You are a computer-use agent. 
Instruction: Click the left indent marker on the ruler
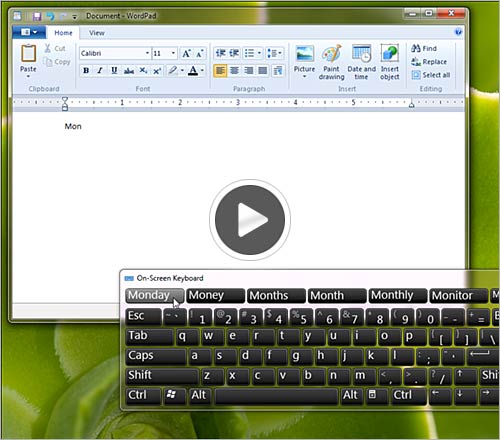(x=65, y=104)
